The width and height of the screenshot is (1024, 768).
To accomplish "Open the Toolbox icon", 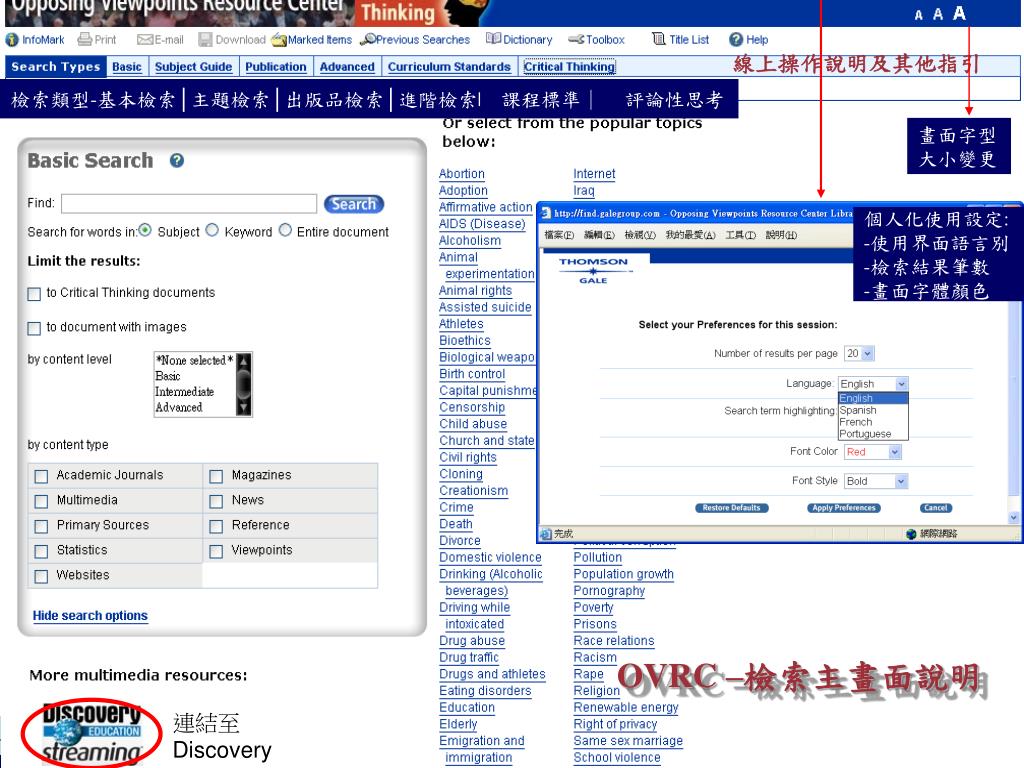I will 576,40.
